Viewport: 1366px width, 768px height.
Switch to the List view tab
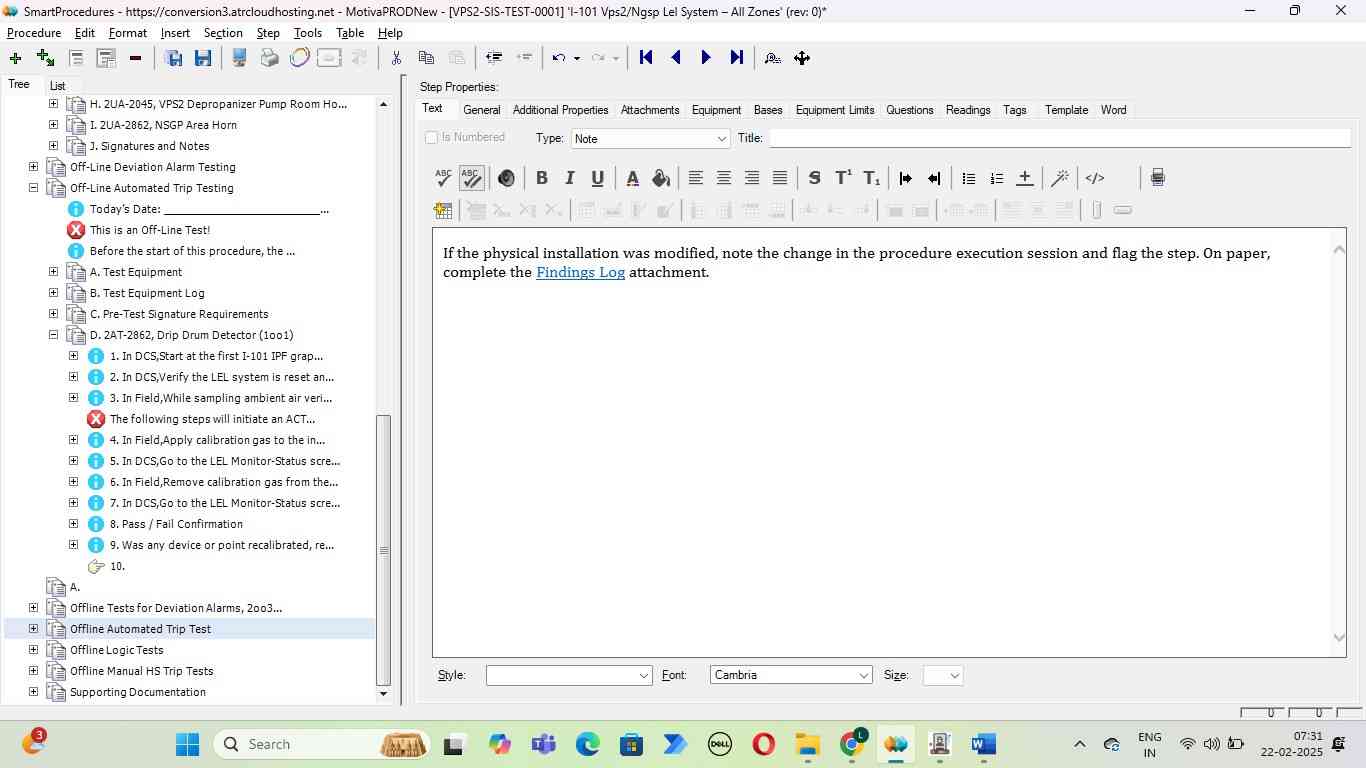57,86
